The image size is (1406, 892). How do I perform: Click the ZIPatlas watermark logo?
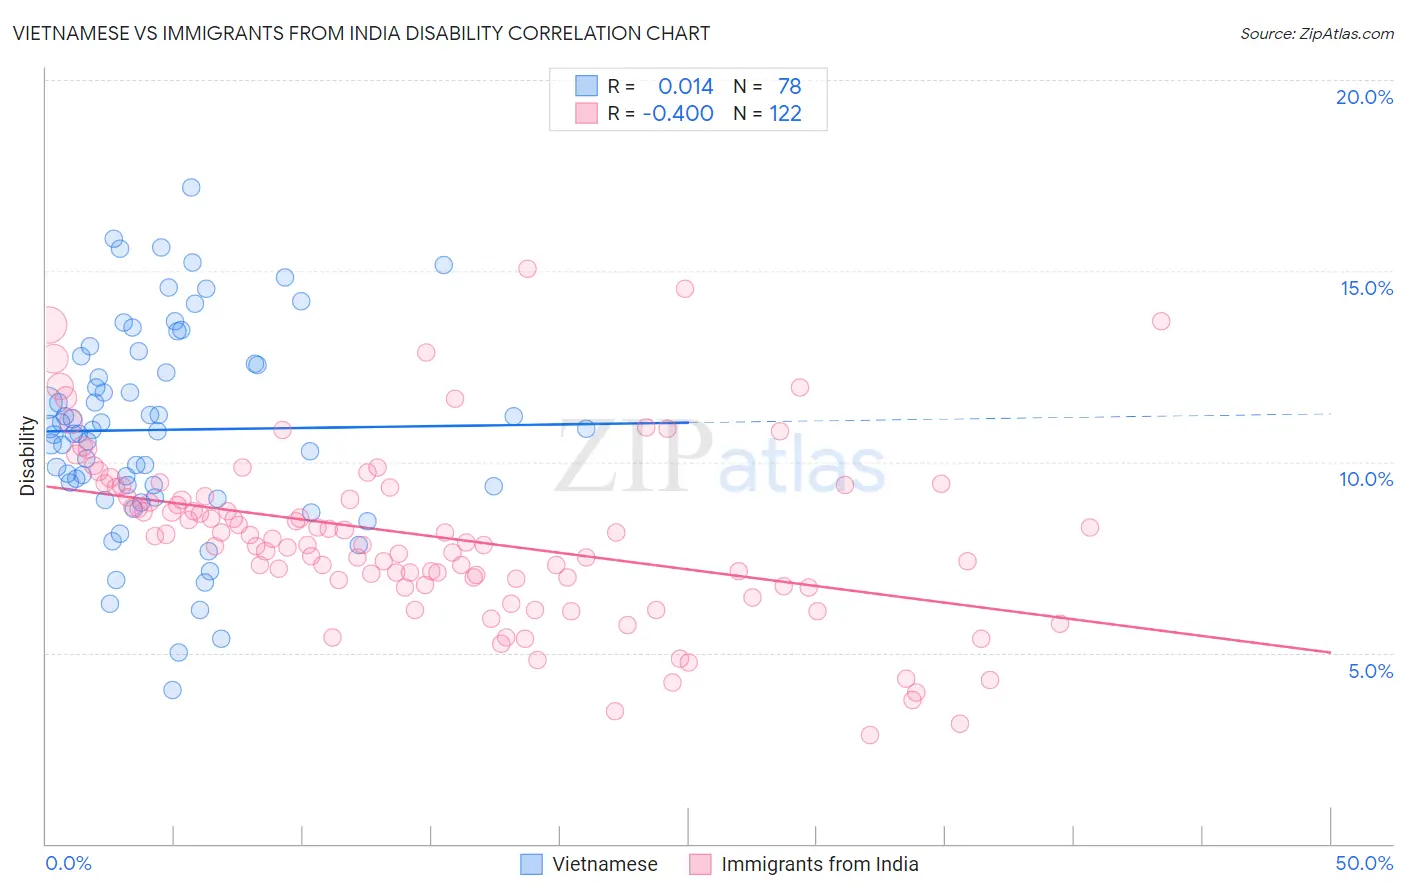(720, 457)
